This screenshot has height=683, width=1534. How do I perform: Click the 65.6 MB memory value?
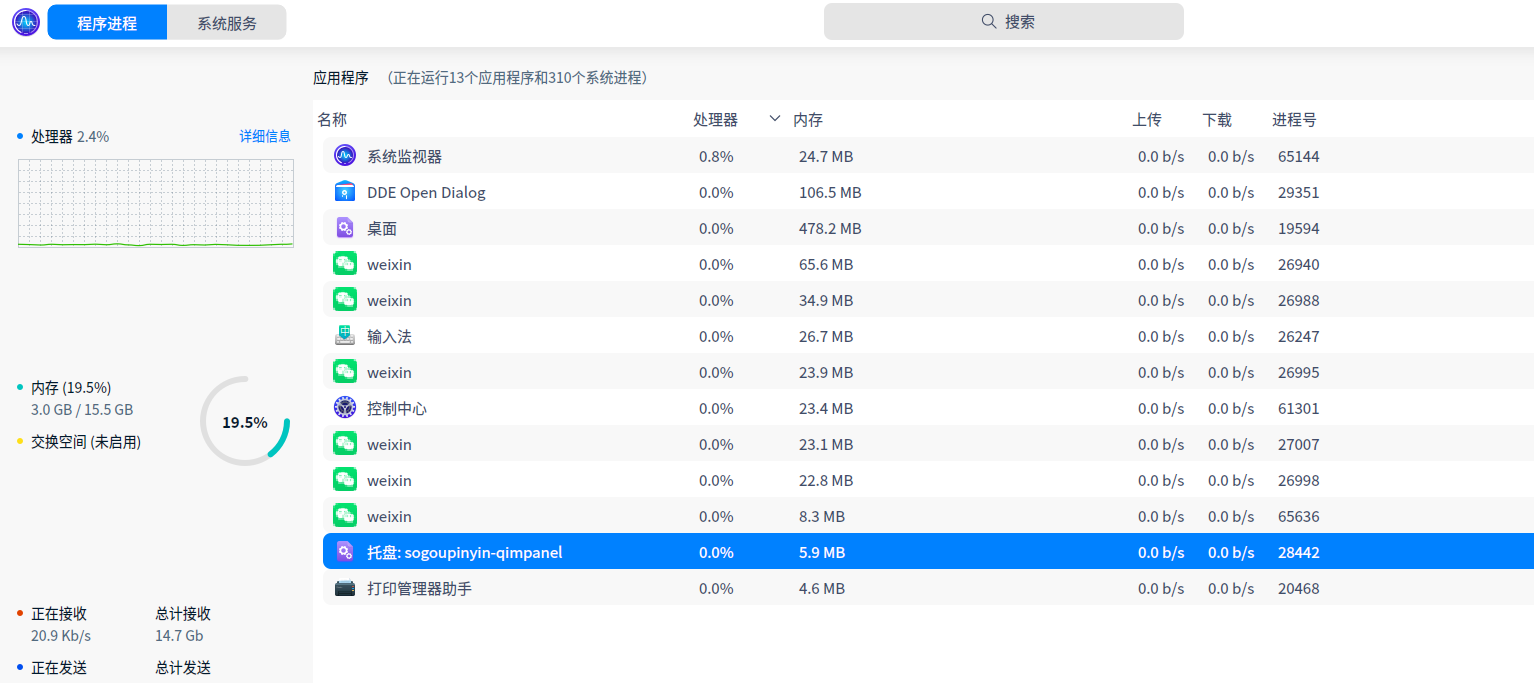(x=826, y=264)
